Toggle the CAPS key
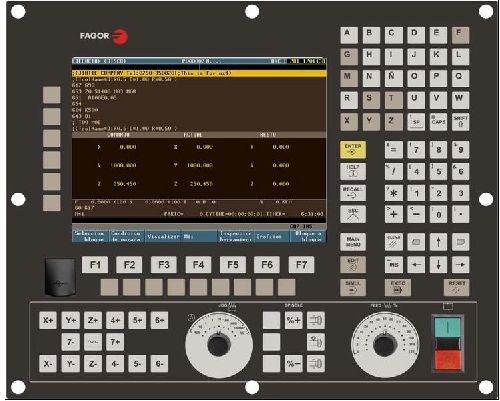The image size is (500, 401). click(x=438, y=122)
